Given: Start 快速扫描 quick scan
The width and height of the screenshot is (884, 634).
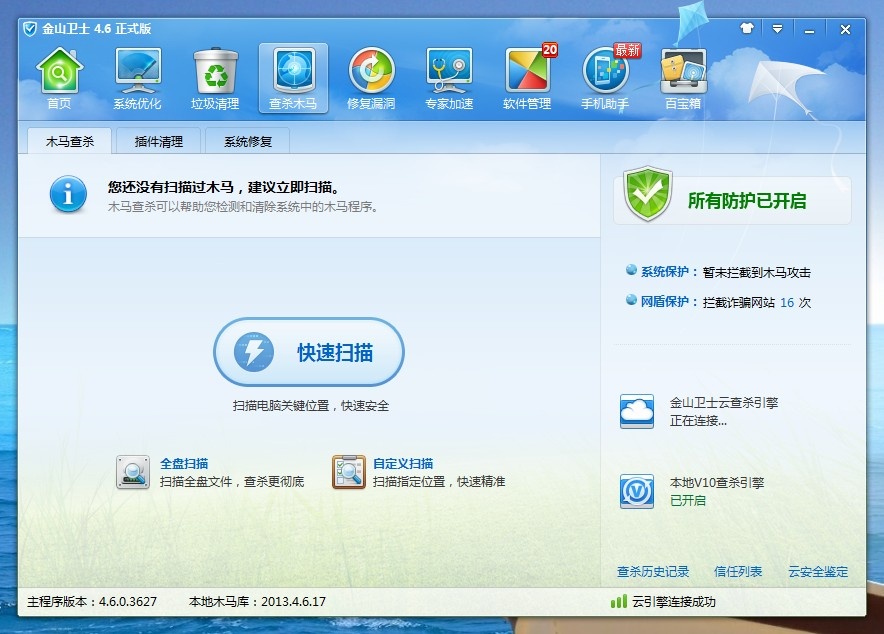Looking at the screenshot, I should pyautogui.click(x=309, y=352).
